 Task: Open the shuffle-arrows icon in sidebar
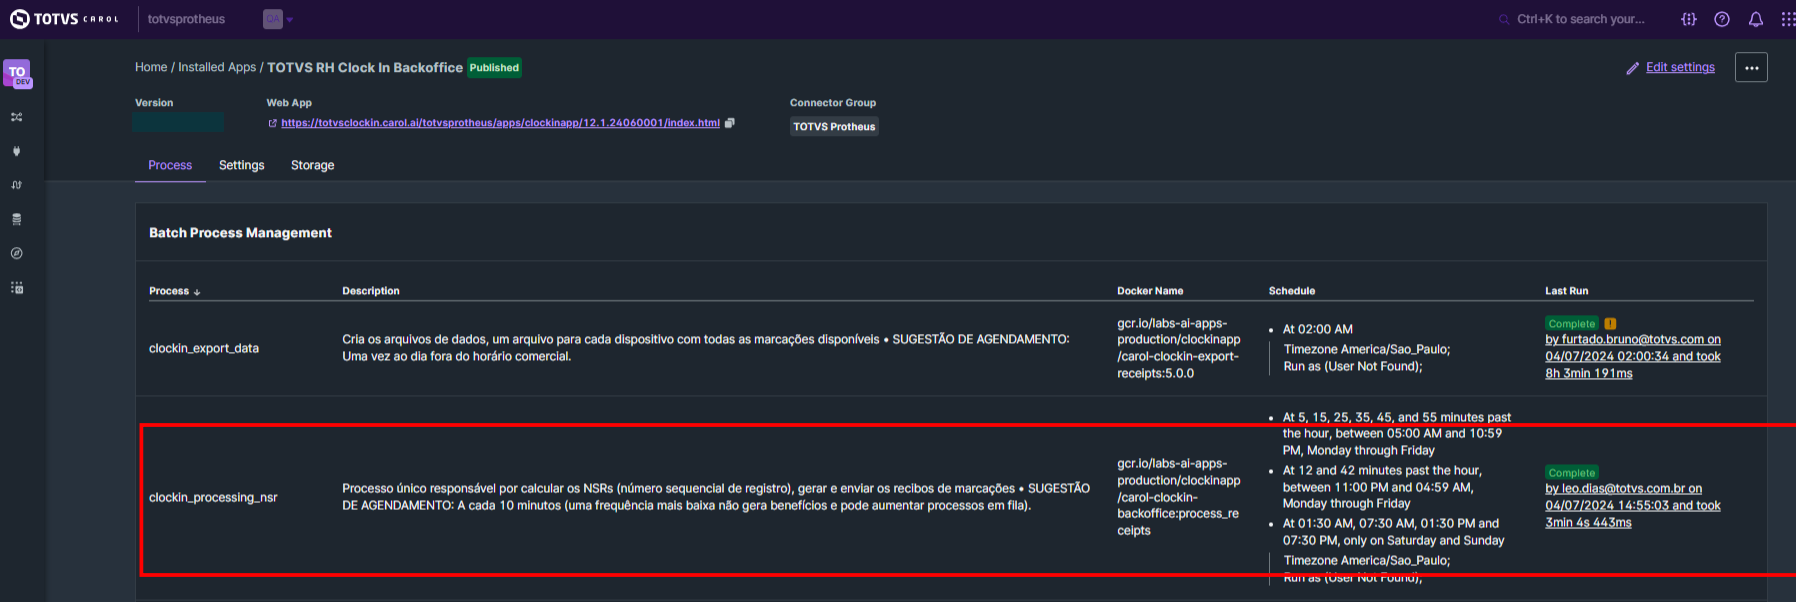coord(16,117)
